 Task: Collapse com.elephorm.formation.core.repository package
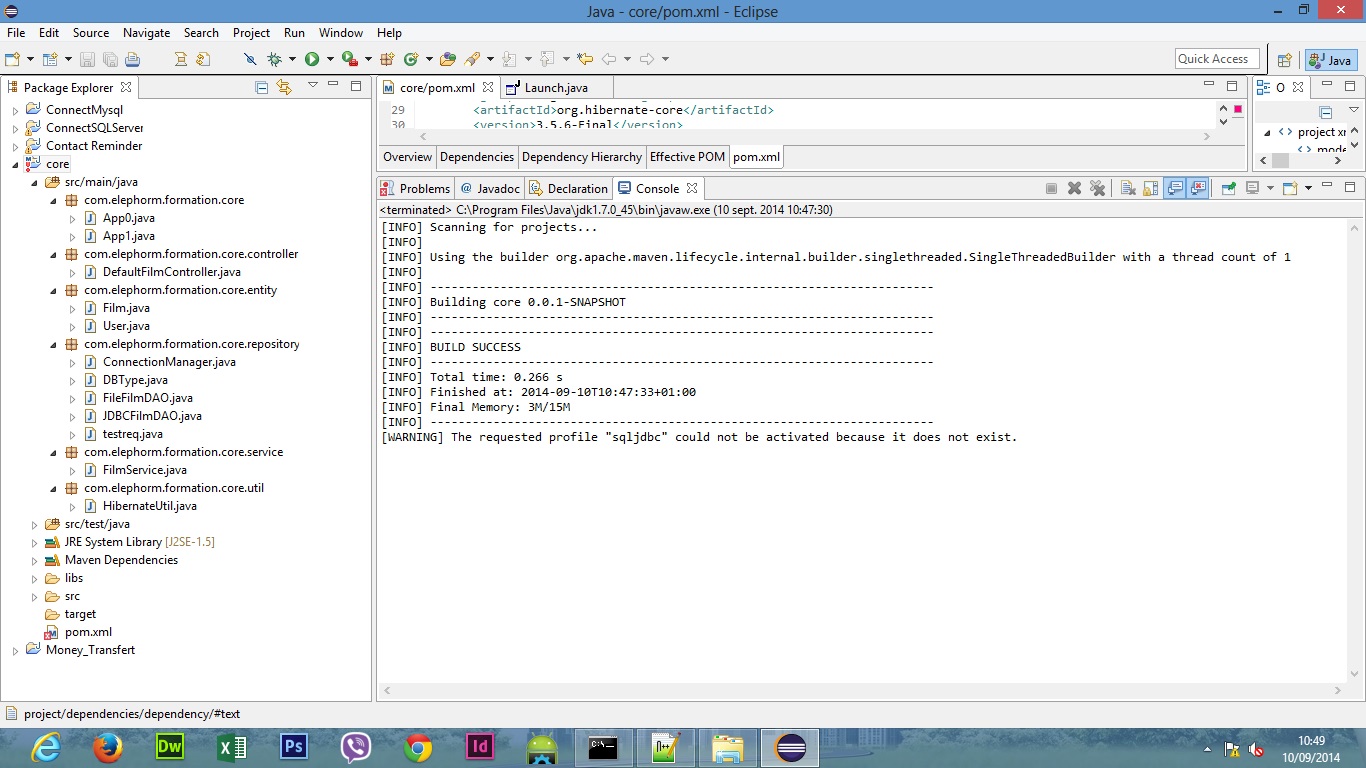[53, 344]
